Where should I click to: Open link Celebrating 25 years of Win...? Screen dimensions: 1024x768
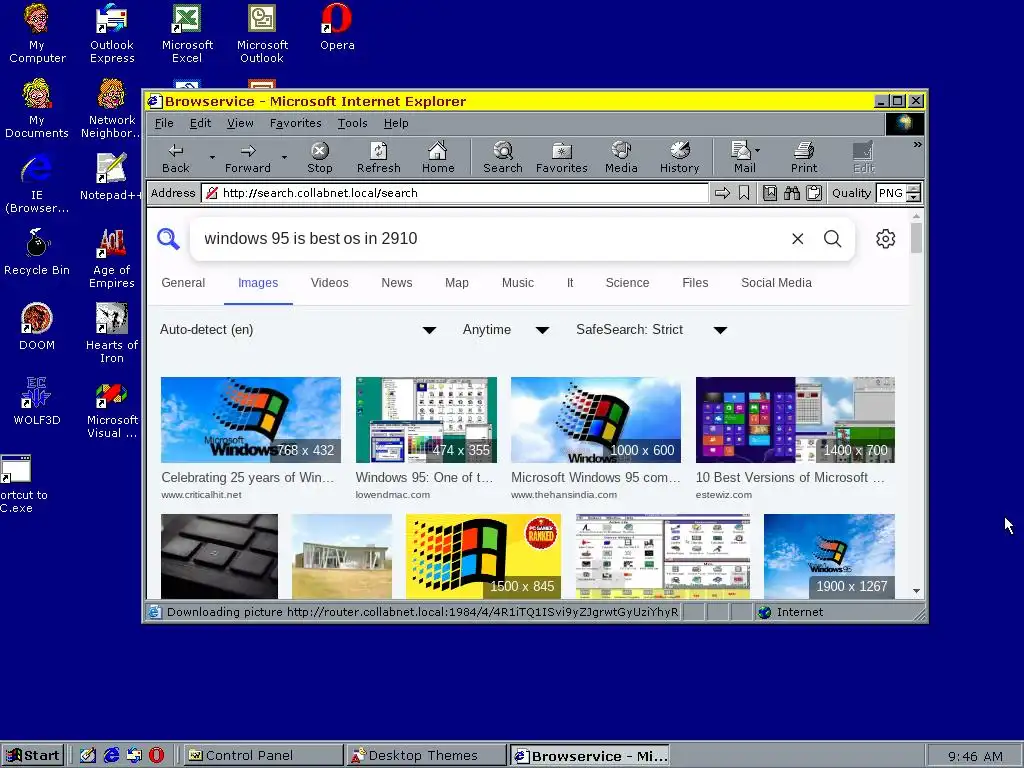(x=248, y=477)
